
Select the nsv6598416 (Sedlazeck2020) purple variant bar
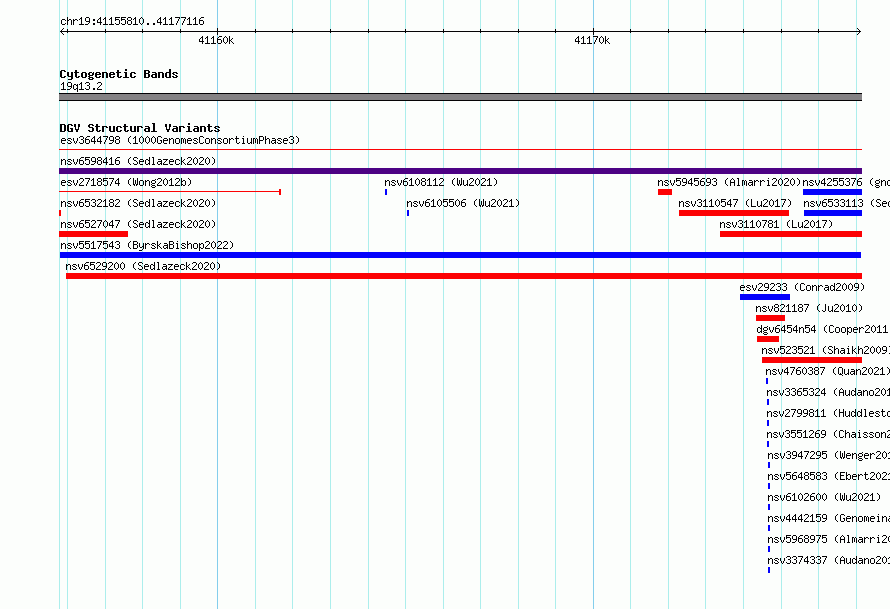click(x=460, y=171)
